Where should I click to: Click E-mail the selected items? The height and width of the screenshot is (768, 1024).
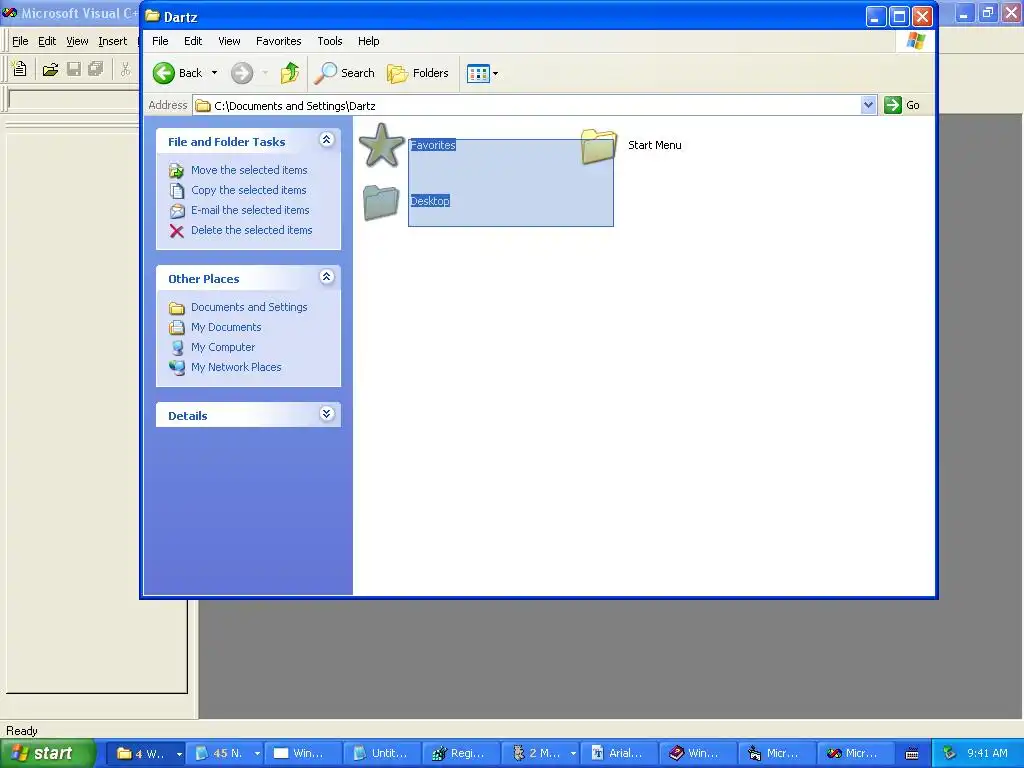click(x=250, y=210)
